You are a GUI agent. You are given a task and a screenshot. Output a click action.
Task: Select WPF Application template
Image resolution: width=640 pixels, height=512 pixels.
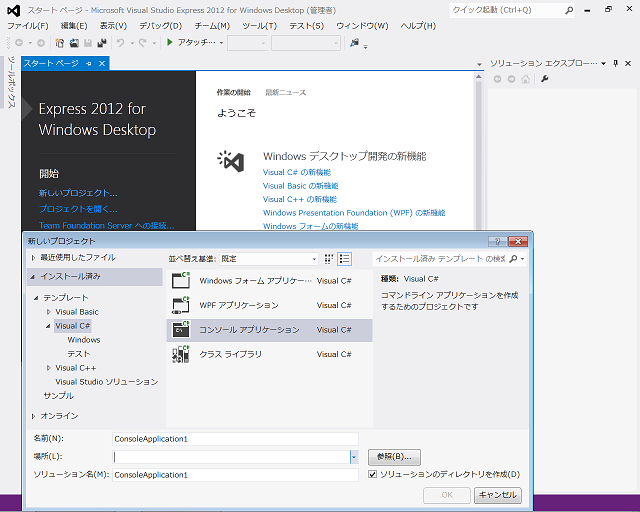[x=269, y=305]
